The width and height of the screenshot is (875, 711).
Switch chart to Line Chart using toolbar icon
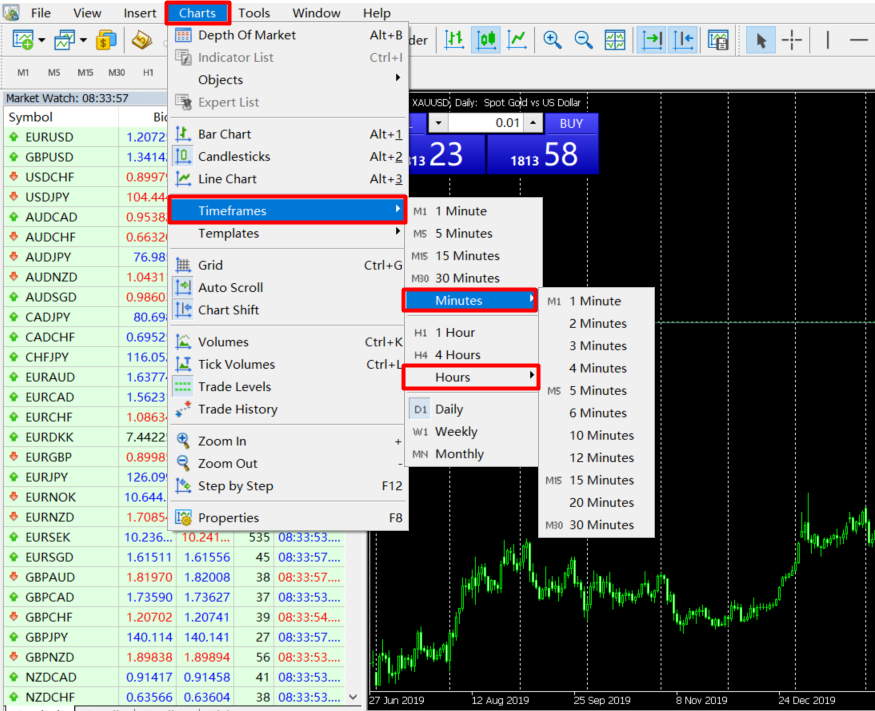click(x=517, y=41)
